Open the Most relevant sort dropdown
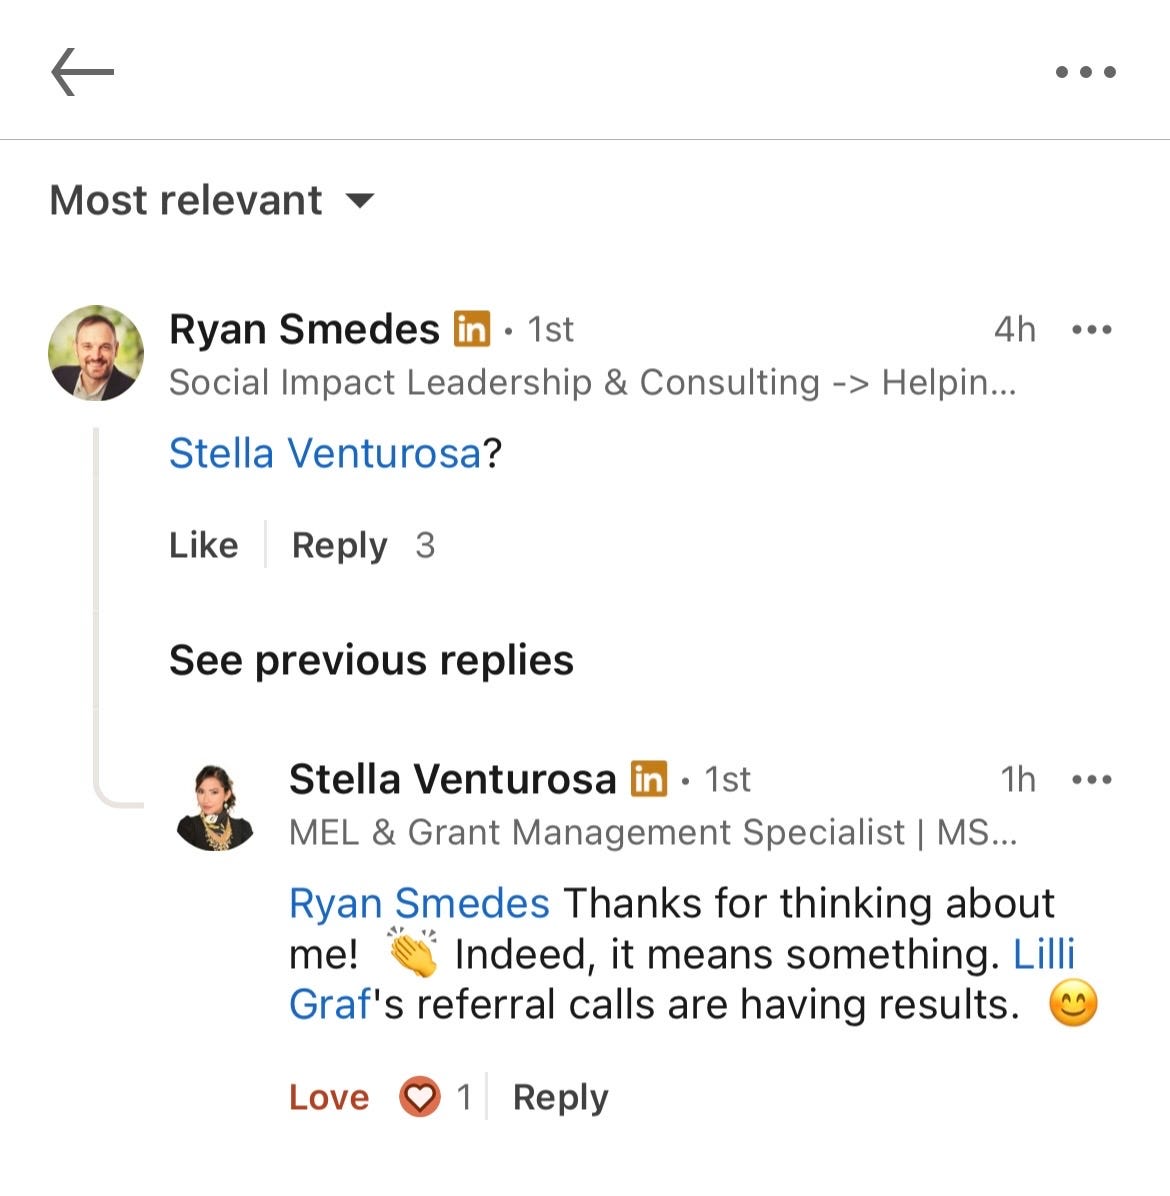The width and height of the screenshot is (1170, 1196). coord(212,201)
